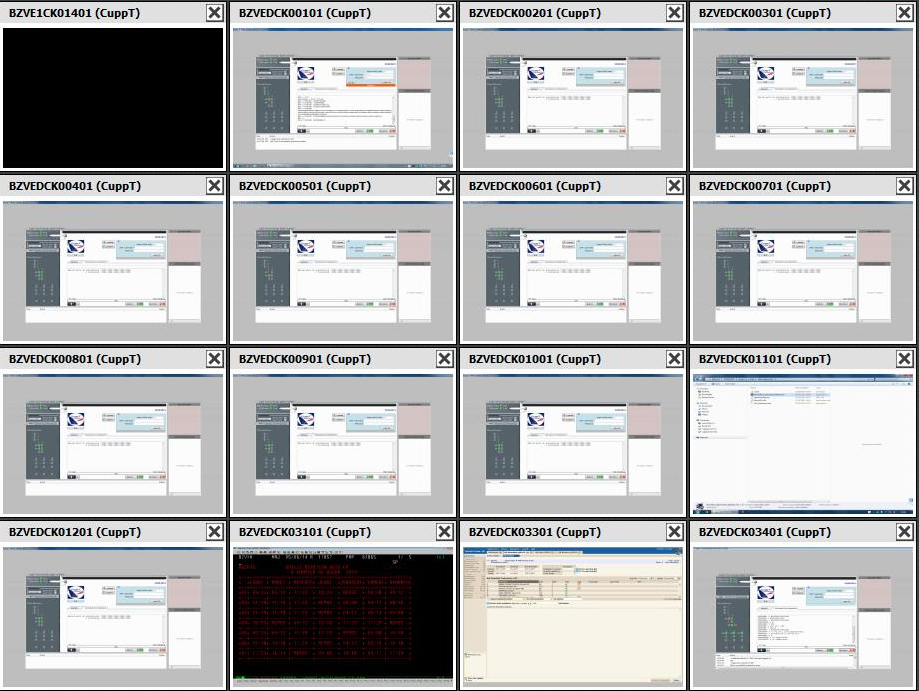Select the BZVEDCK01001 desktop thumbnail

click(x=573, y=444)
